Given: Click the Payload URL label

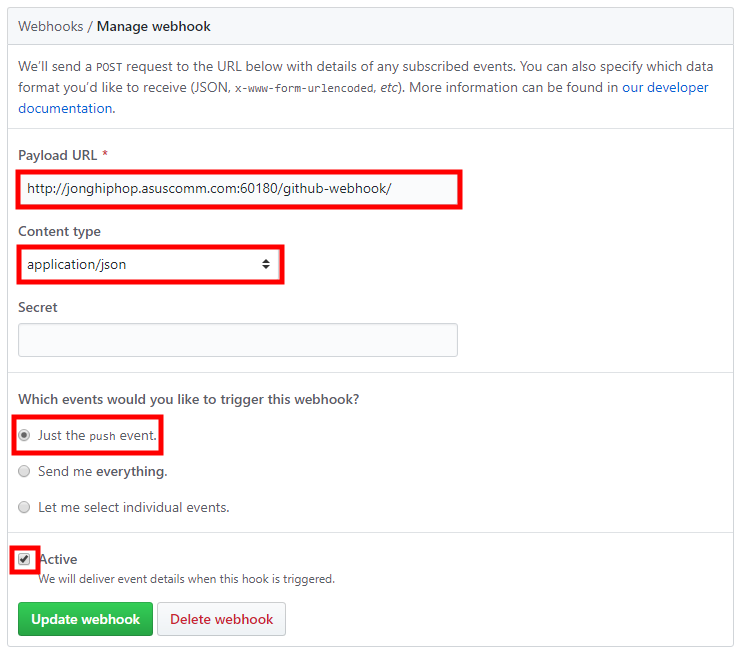Looking at the screenshot, I should tap(57, 155).
